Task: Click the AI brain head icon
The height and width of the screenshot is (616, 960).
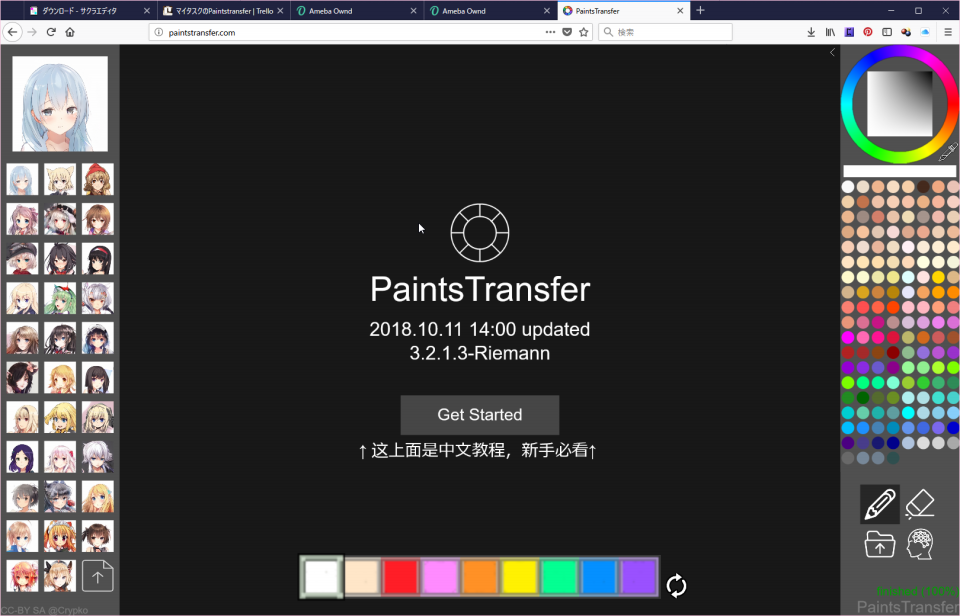Action: click(x=920, y=544)
